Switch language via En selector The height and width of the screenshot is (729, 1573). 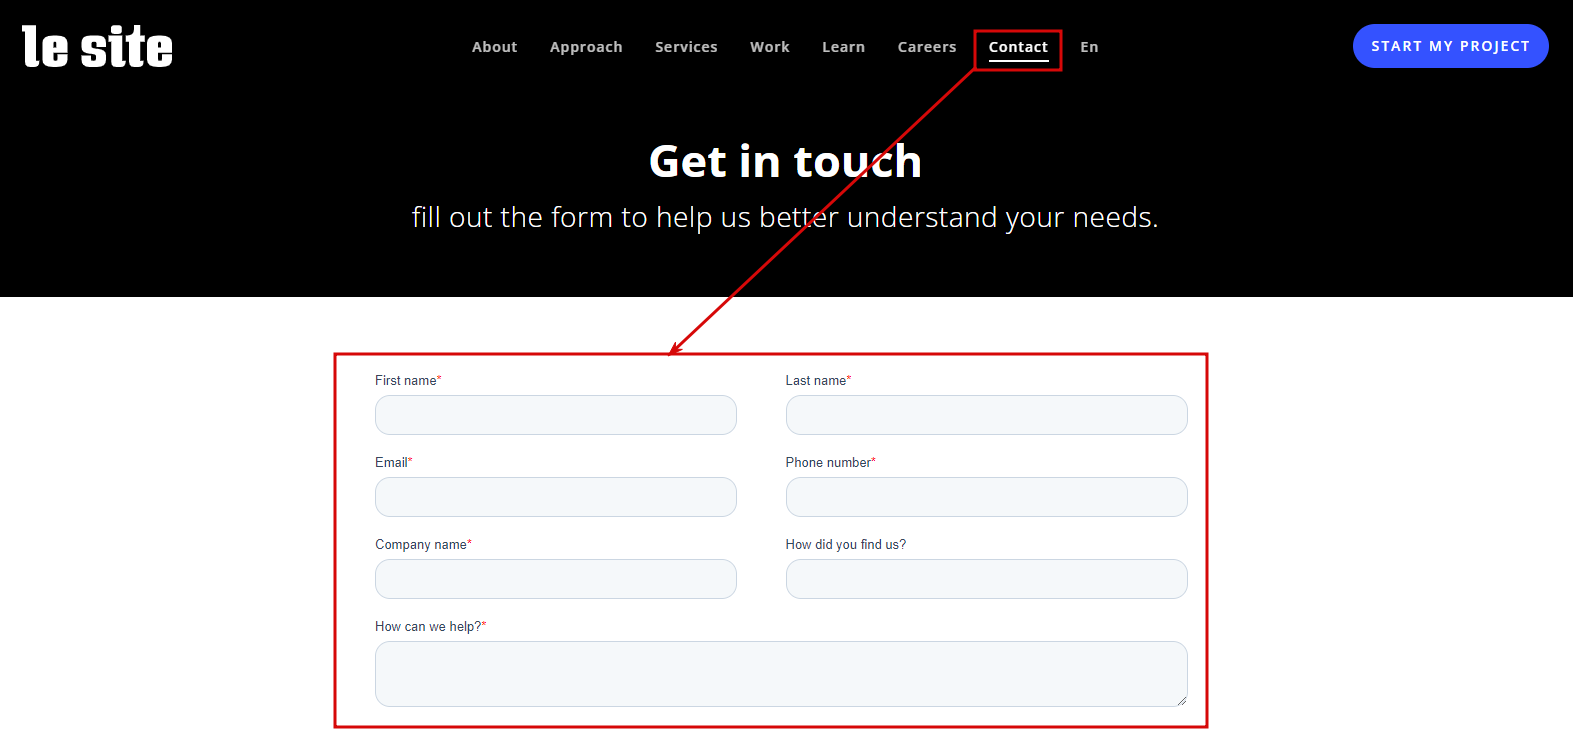point(1089,47)
